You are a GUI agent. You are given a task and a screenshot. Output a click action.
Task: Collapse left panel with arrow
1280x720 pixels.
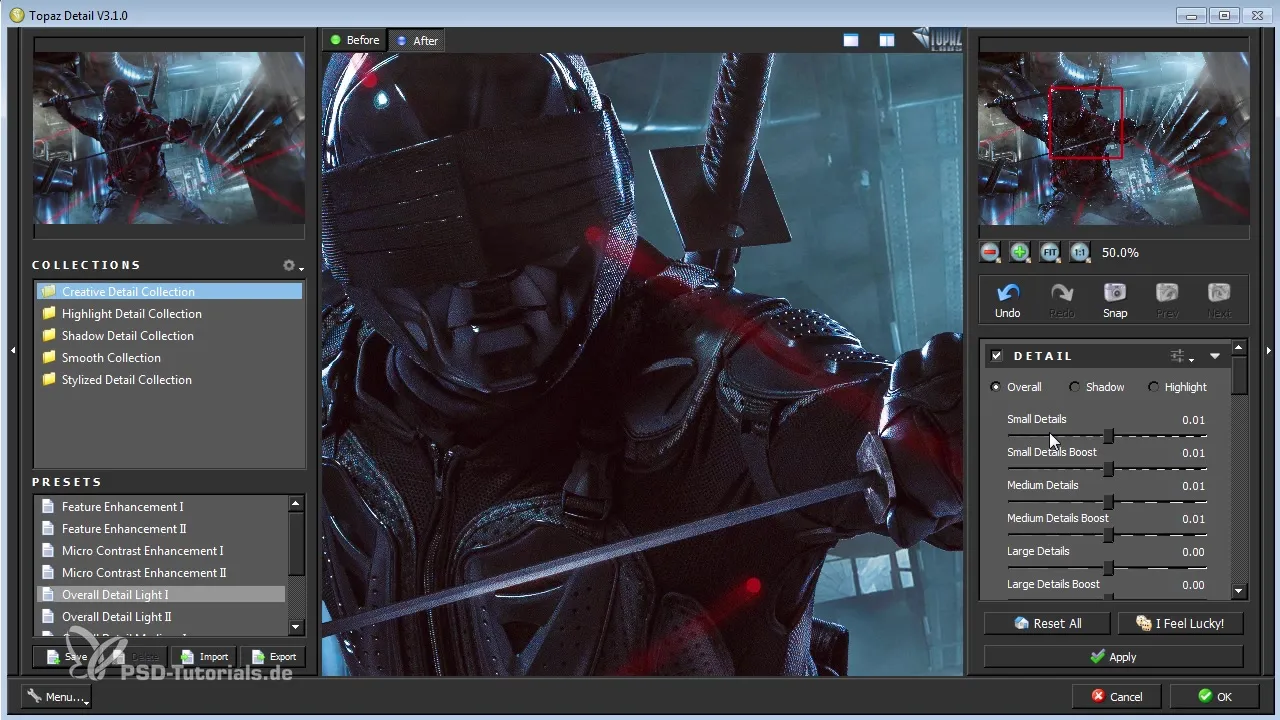(13, 350)
